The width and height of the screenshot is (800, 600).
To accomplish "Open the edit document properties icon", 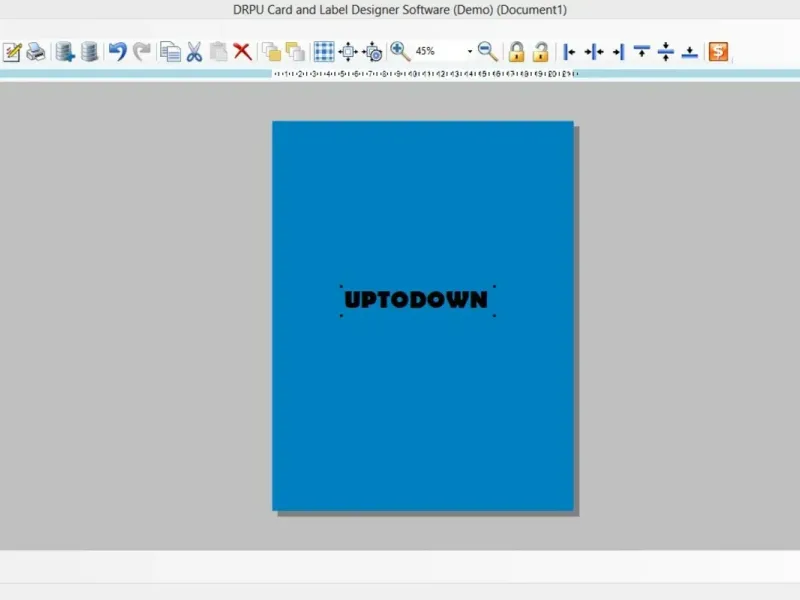I will point(12,52).
